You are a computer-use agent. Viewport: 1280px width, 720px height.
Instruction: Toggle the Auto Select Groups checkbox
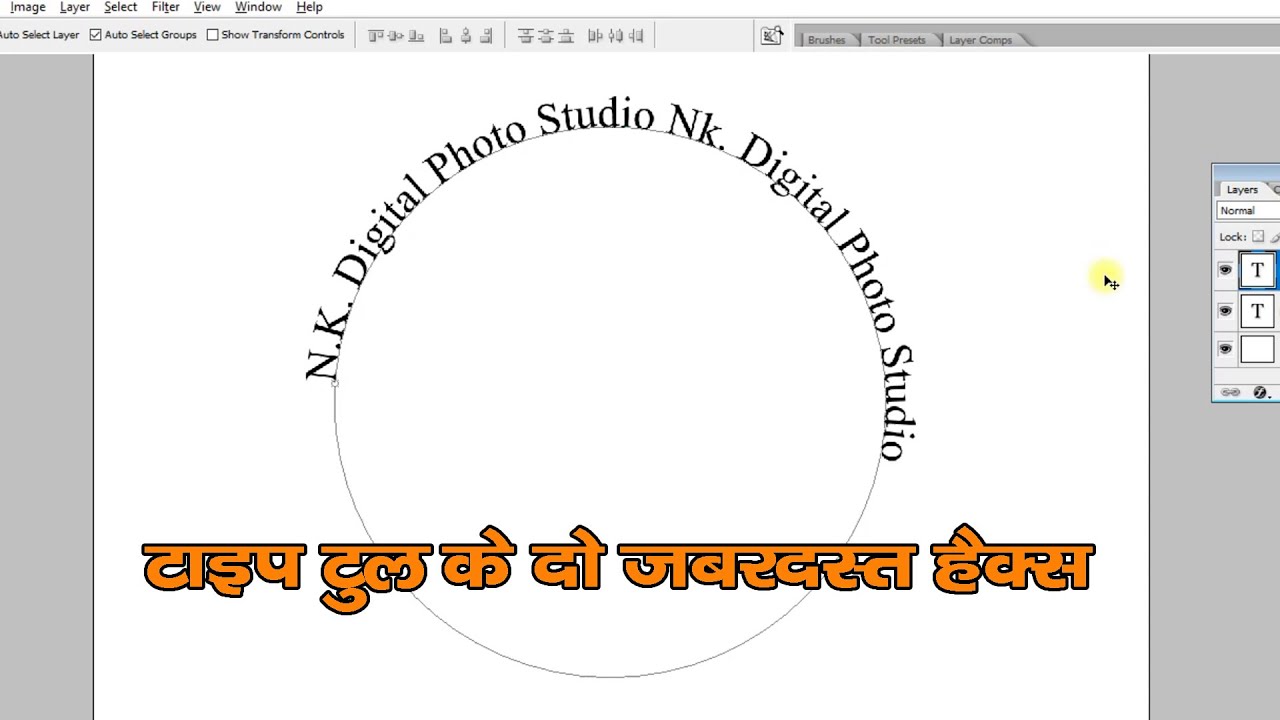(x=96, y=35)
